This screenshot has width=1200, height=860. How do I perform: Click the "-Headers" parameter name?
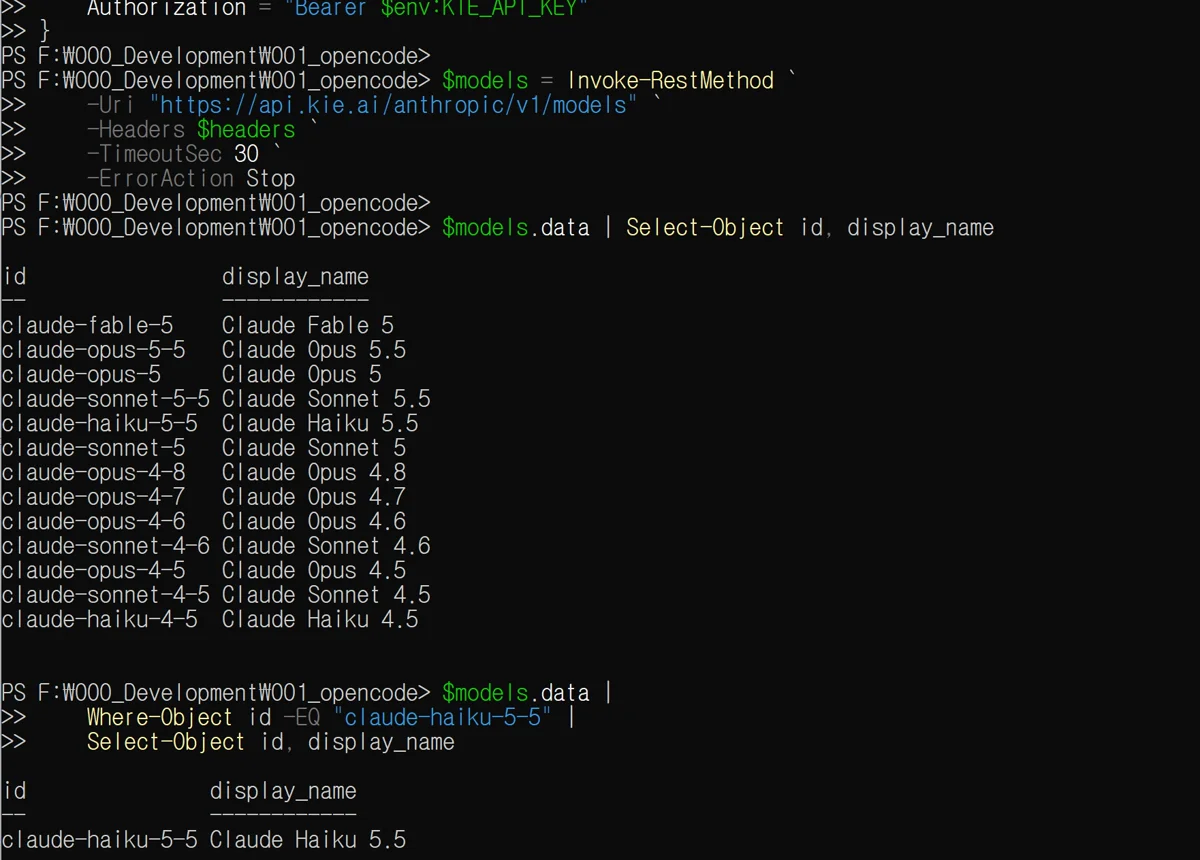136,130
